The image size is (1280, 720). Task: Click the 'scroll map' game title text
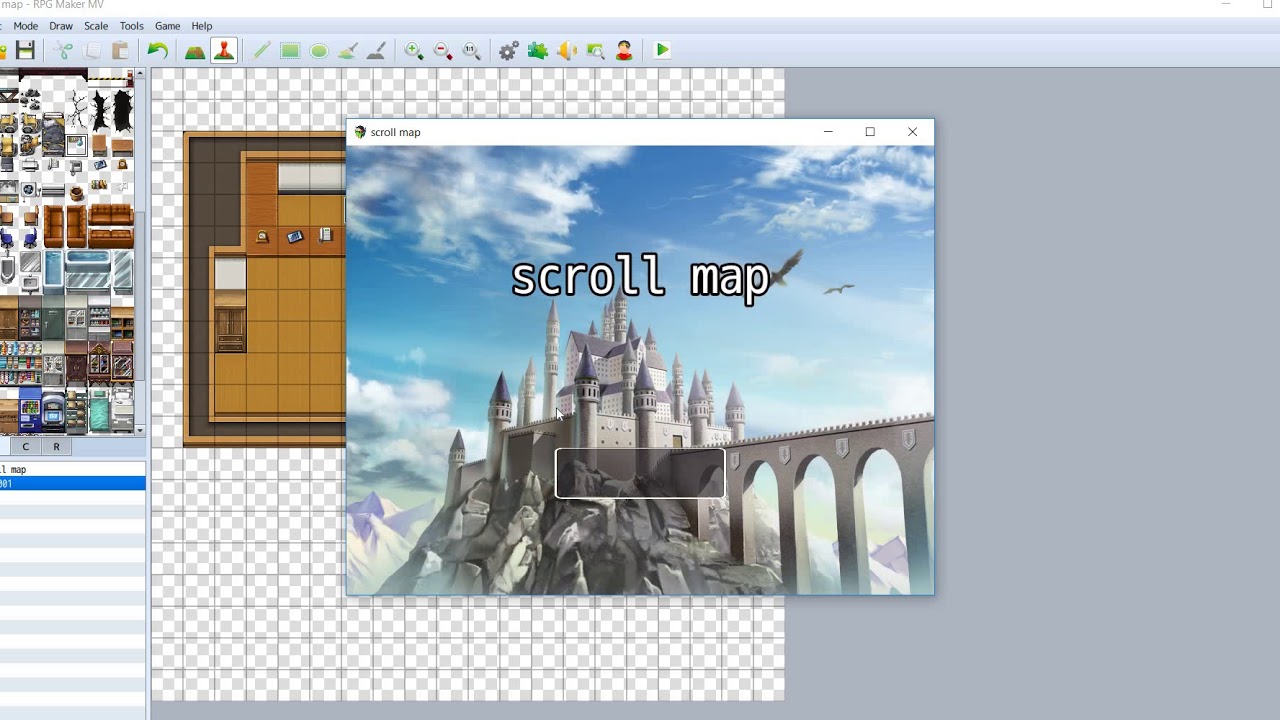[x=640, y=279]
